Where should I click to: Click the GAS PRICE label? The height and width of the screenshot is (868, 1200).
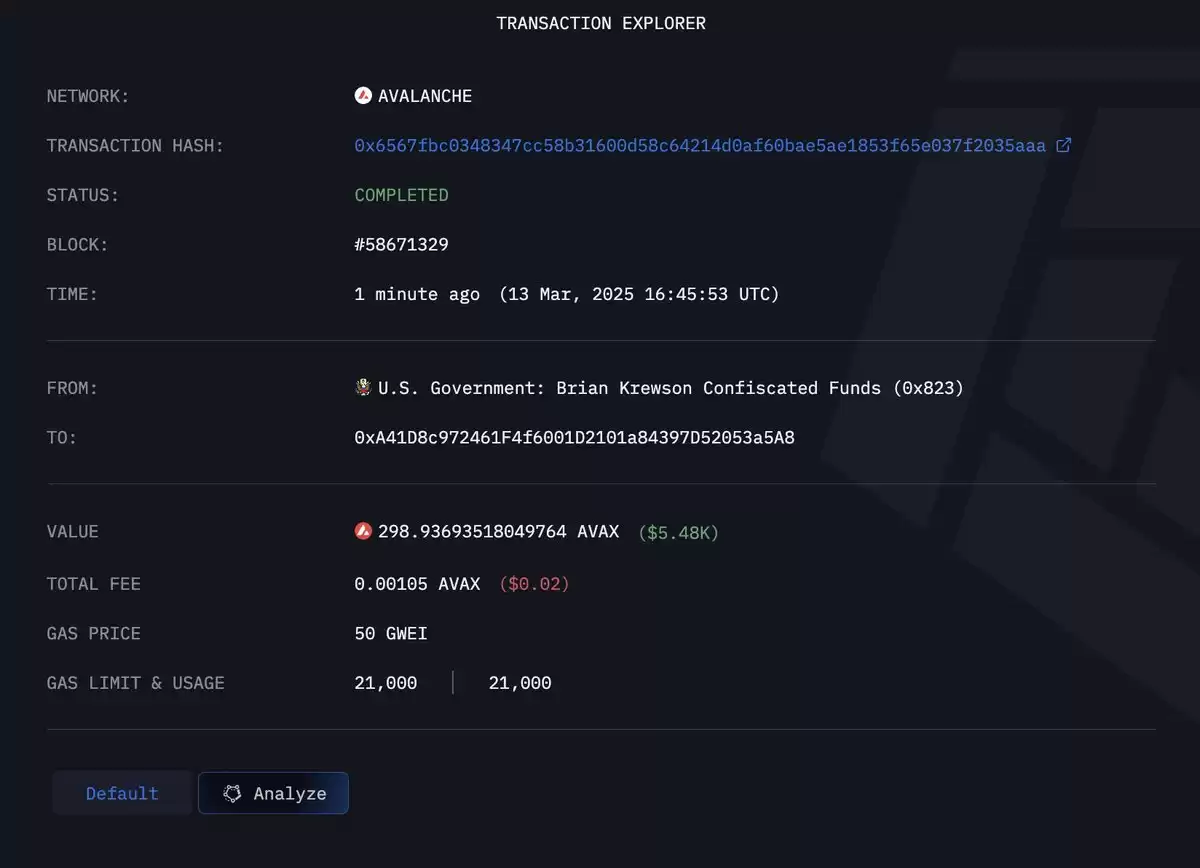pos(94,634)
